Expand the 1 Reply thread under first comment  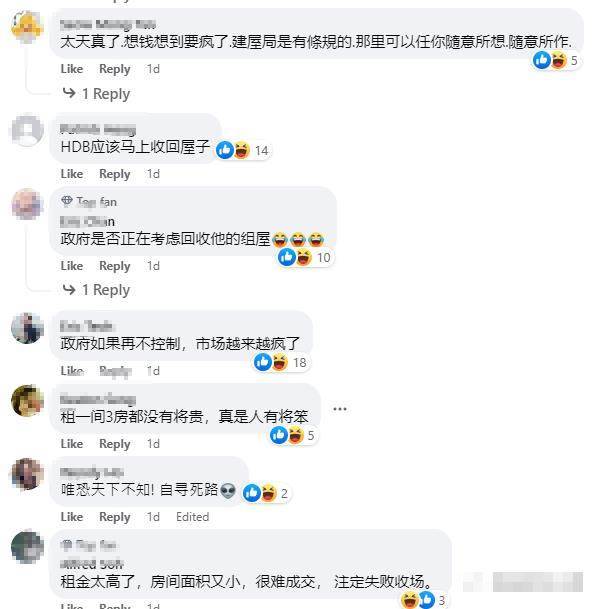click(x=96, y=94)
